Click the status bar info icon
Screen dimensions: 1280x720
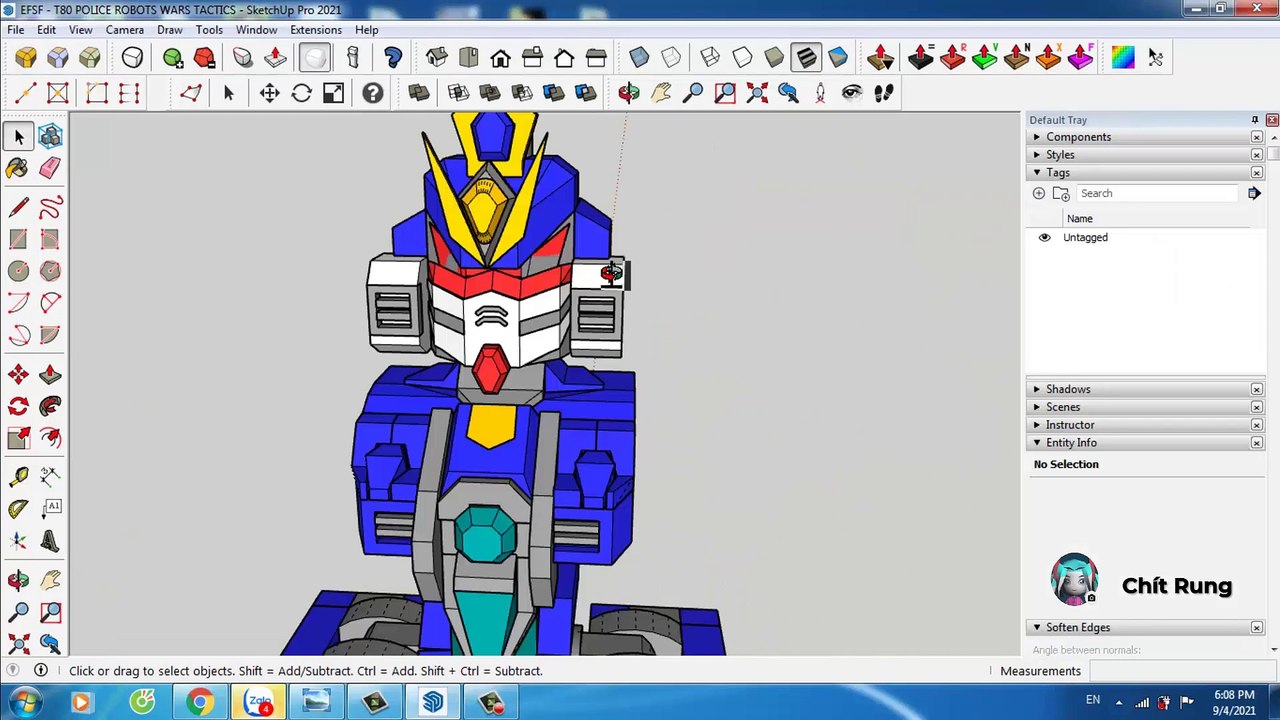click(x=41, y=671)
